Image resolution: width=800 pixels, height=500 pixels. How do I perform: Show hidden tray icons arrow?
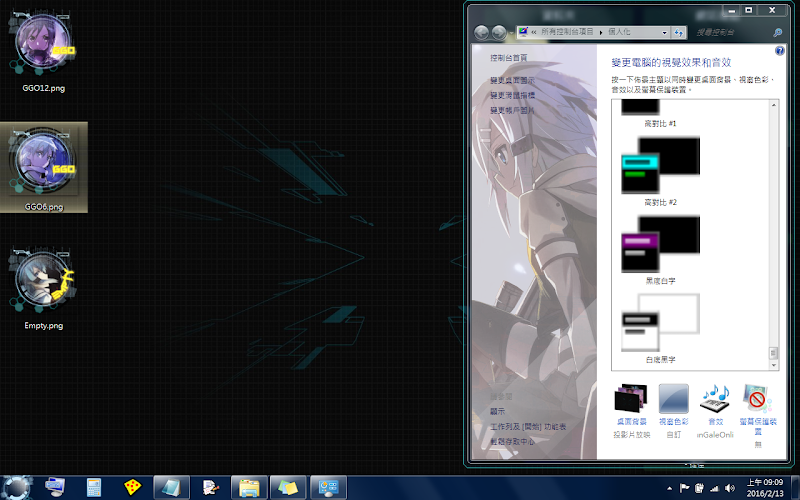click(x=669, y=488)
